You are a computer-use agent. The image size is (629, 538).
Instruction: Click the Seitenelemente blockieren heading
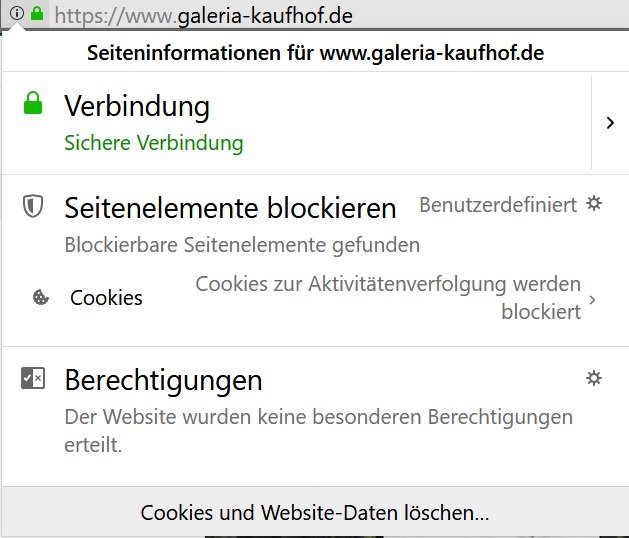tap(230, 208)
